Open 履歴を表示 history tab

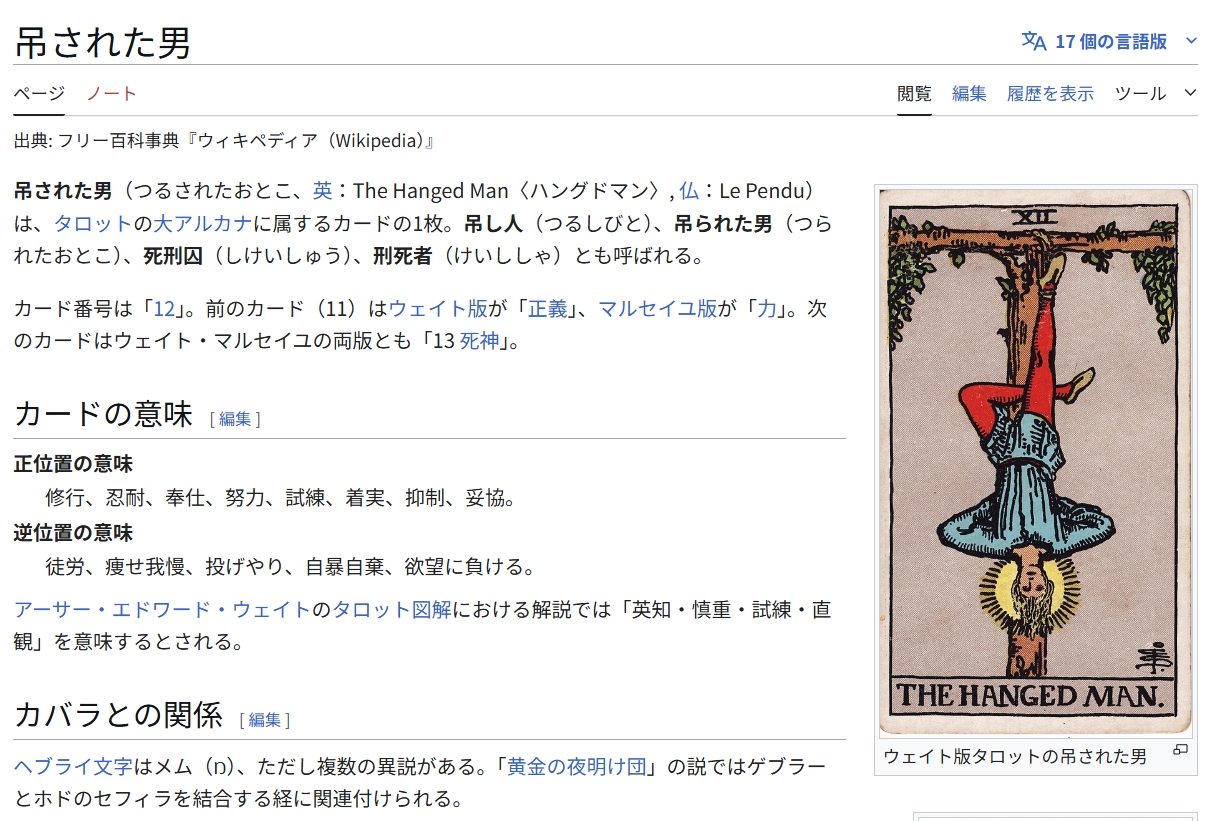pyautogui.click(x=1050, y=93)
